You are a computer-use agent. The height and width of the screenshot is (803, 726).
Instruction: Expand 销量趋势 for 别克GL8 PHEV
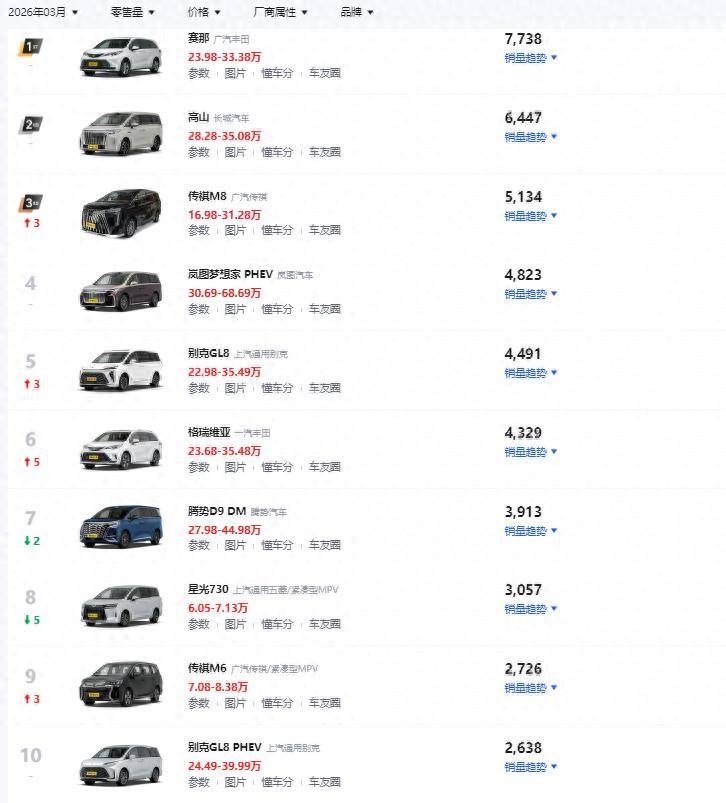pos(530,767)
